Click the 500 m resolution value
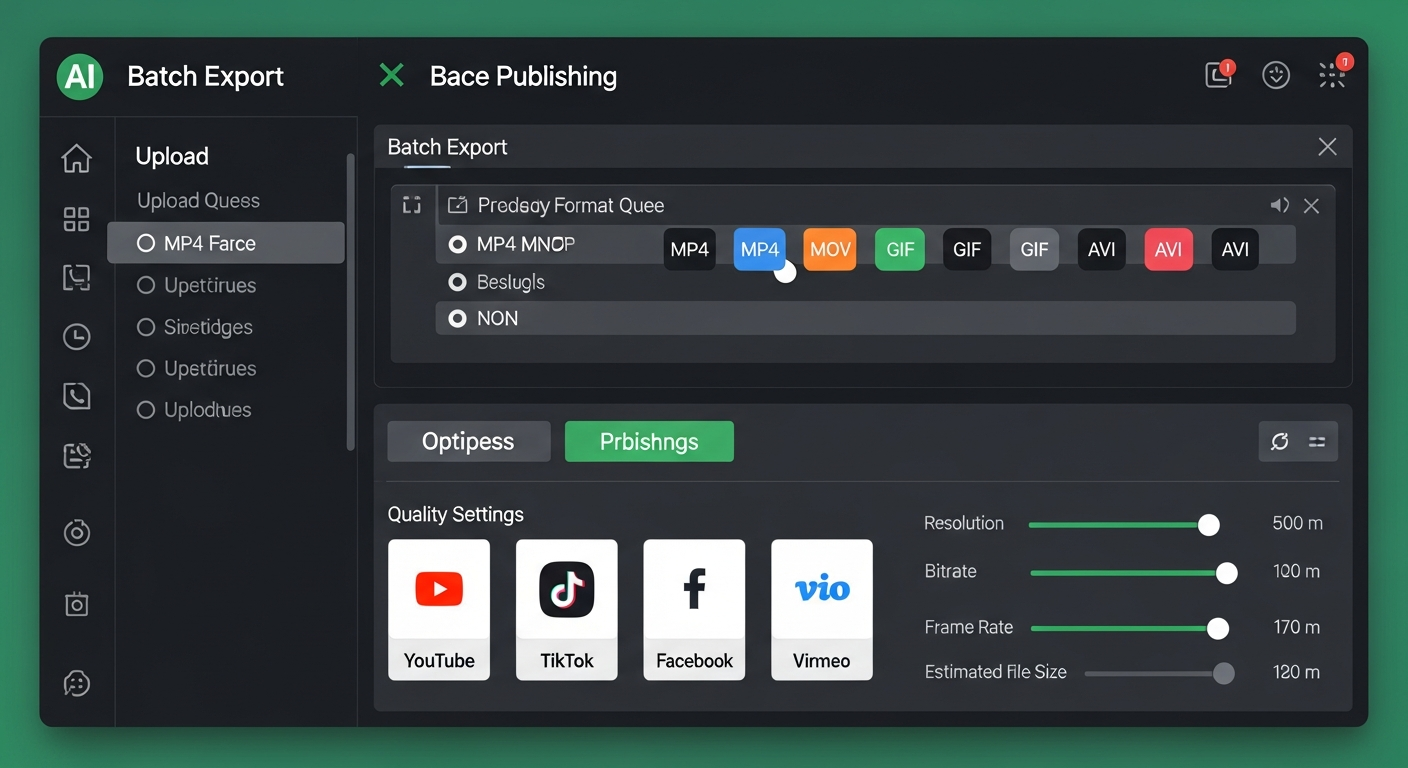Viewport: 1408px width, 768px height. [x=1297, y=523]
